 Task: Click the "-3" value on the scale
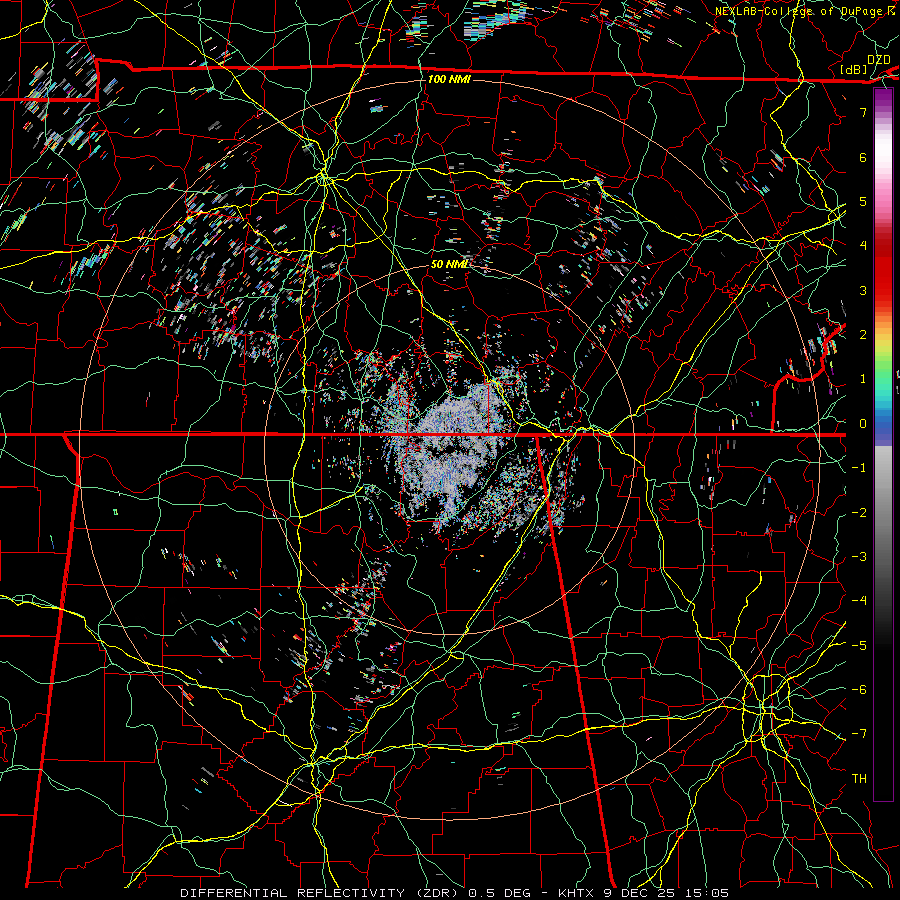[x=859, y=557]
